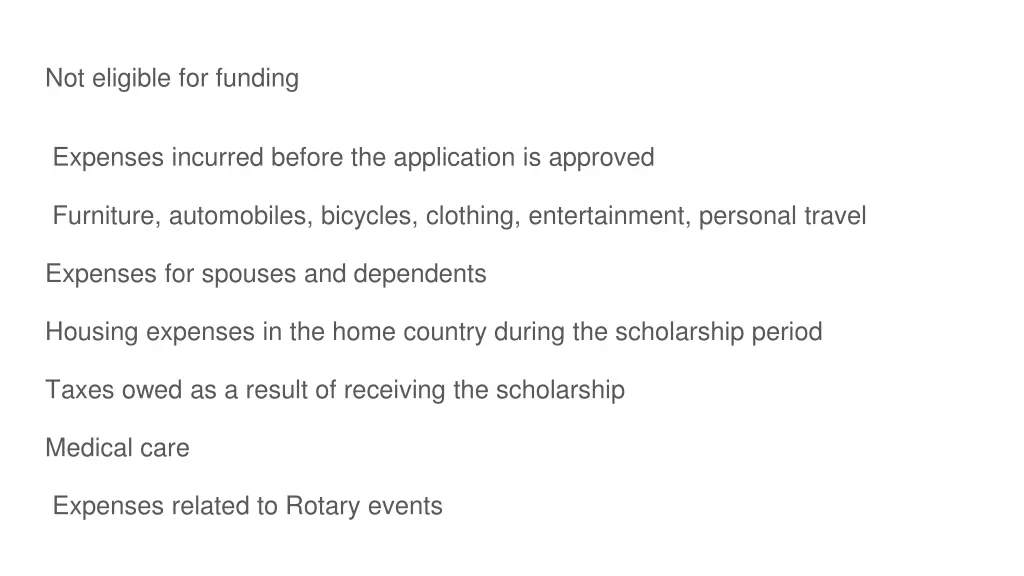
Task: Click the words "personal travel"
Action: [782, 216]
